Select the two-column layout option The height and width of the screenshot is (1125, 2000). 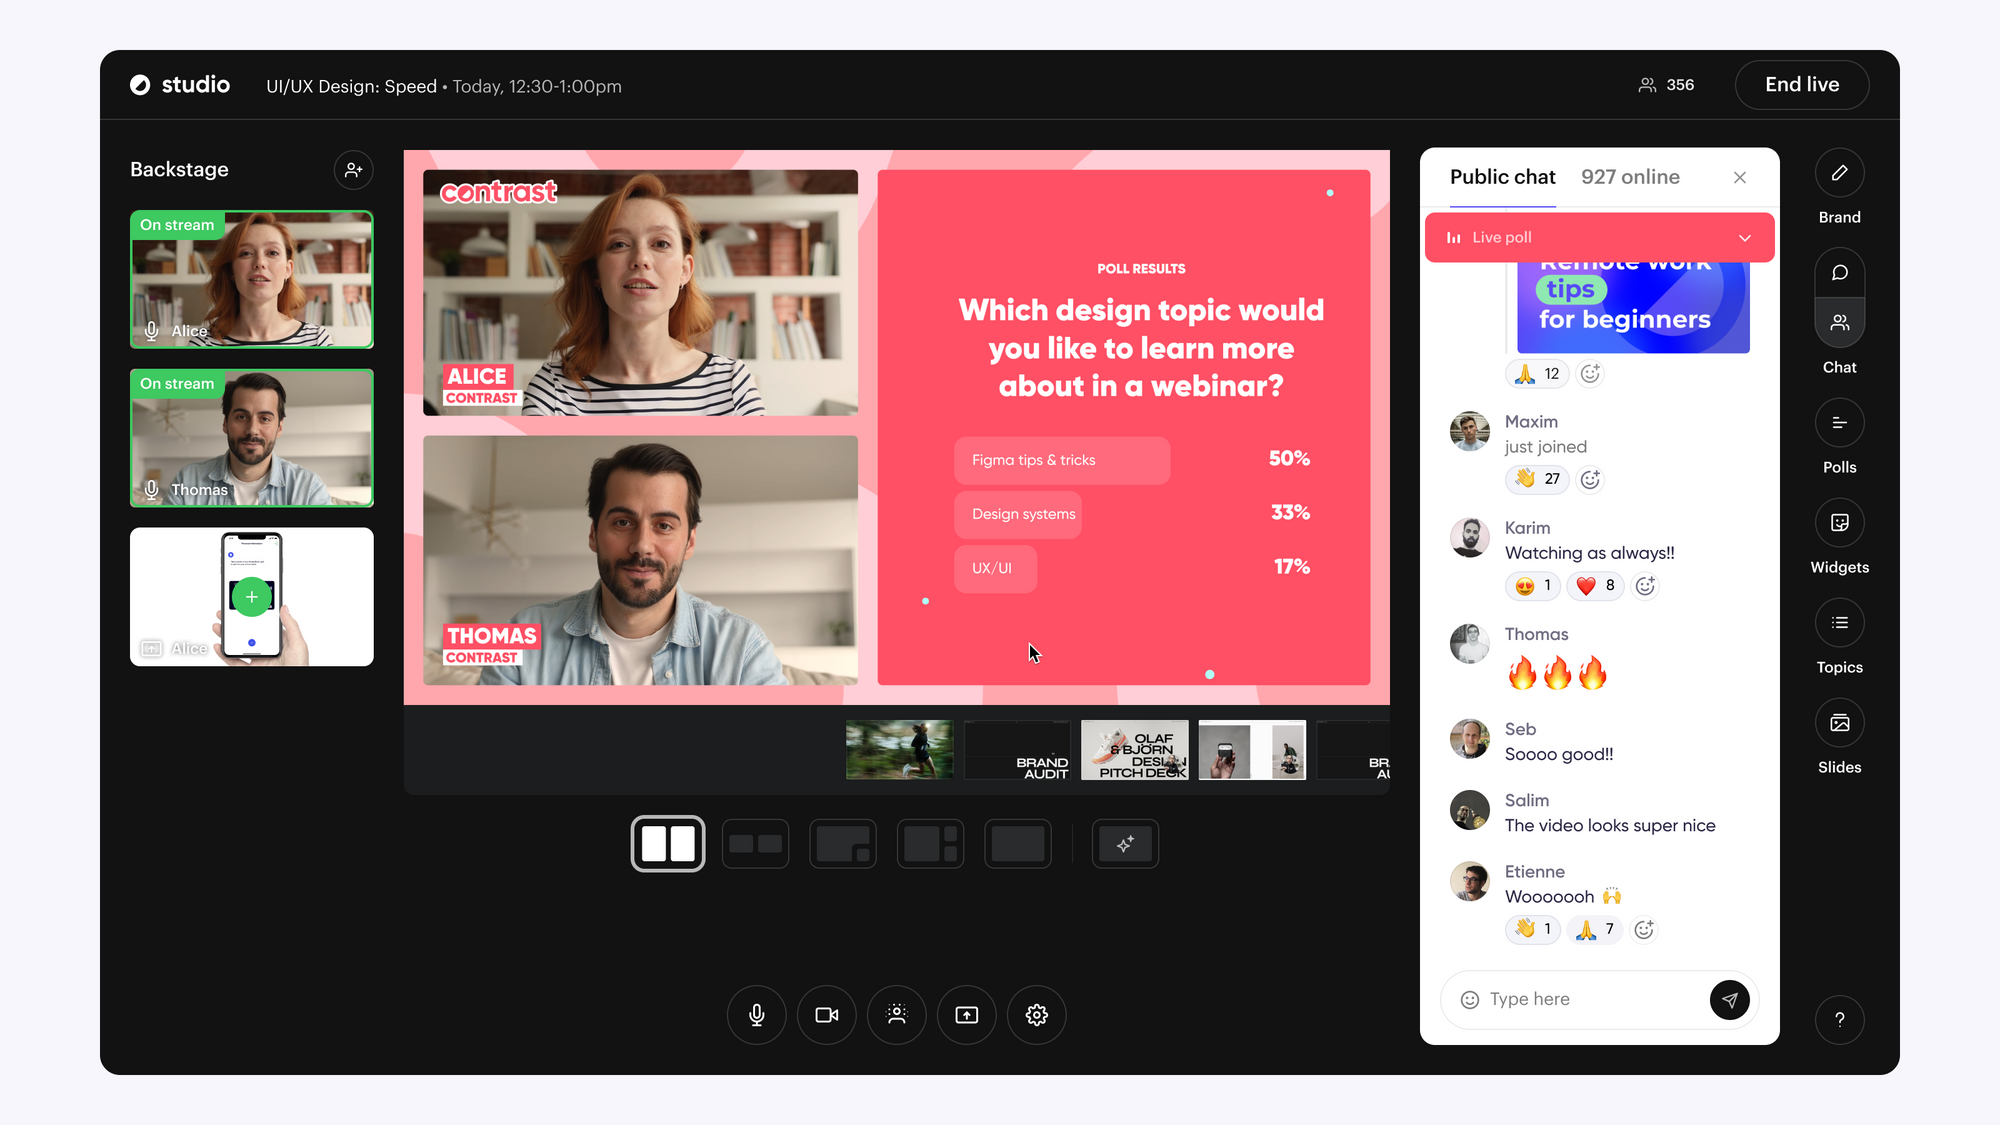click(x=668, y=843)
